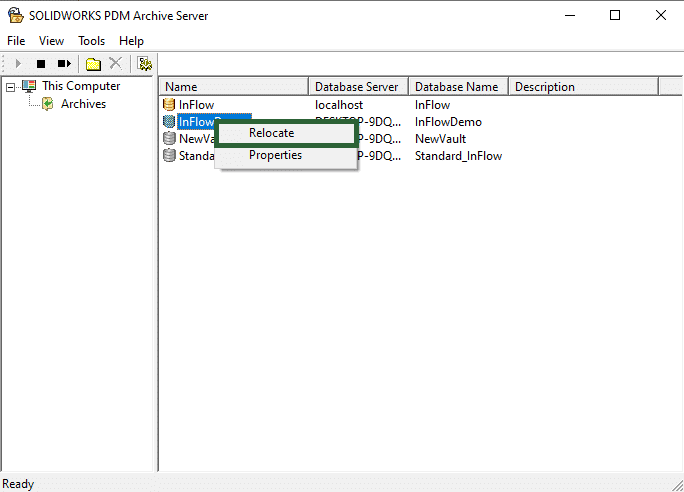Sort by the Database Name column header

(x=458, y=87)
